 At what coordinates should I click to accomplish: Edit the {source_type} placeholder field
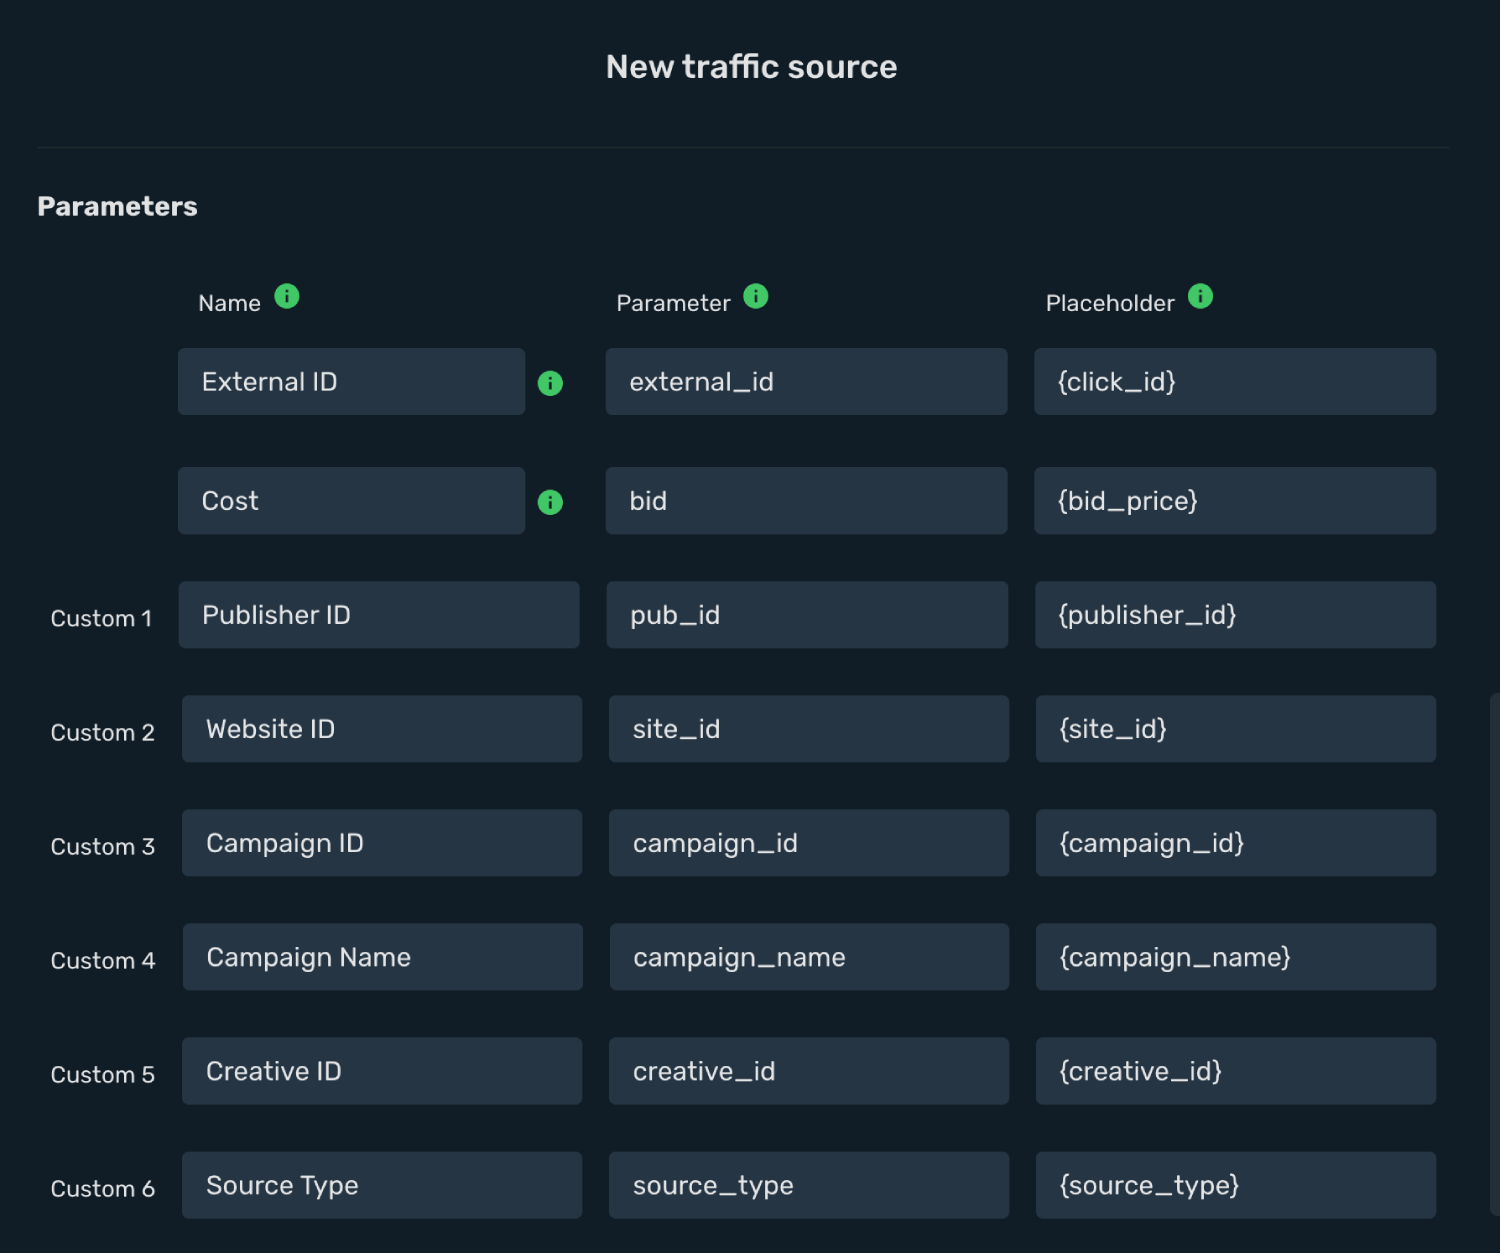(1236, 1184)
